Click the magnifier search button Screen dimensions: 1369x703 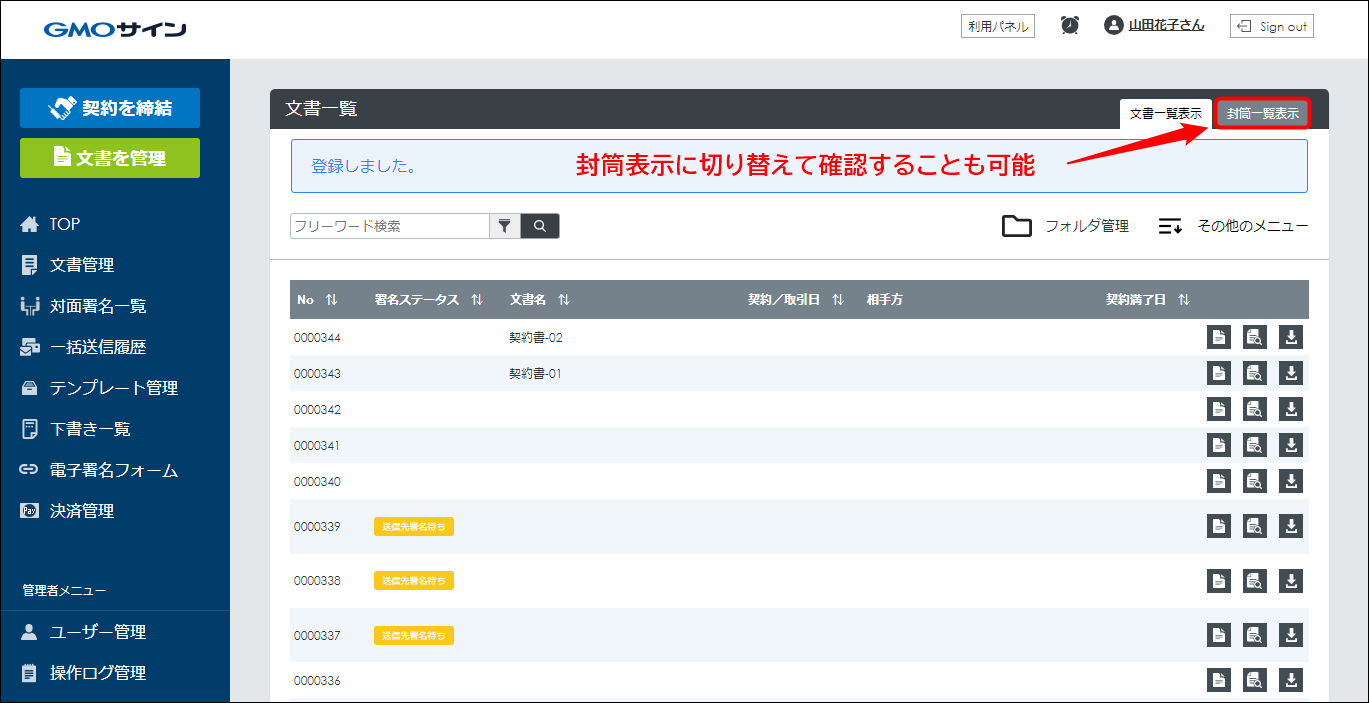click(540, 226)
